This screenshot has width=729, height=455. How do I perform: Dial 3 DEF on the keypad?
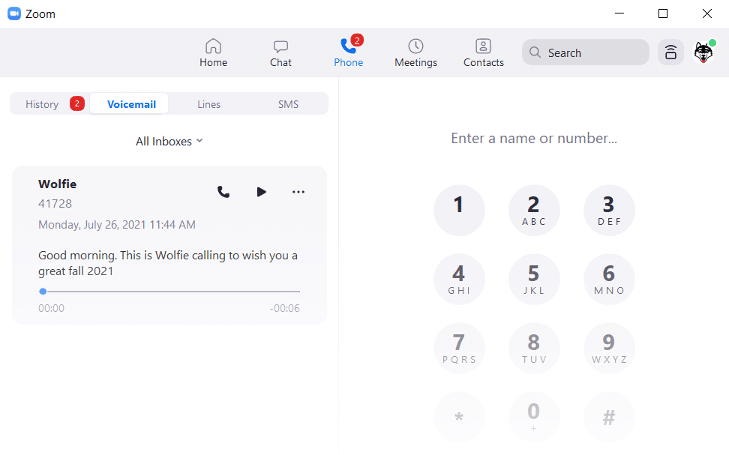[x=609, y=210]
